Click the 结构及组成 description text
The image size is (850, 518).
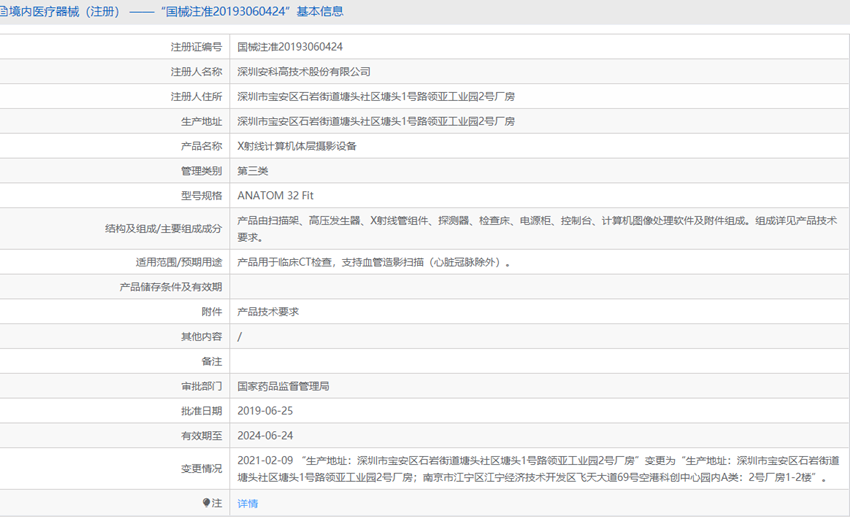click(537, 229)
